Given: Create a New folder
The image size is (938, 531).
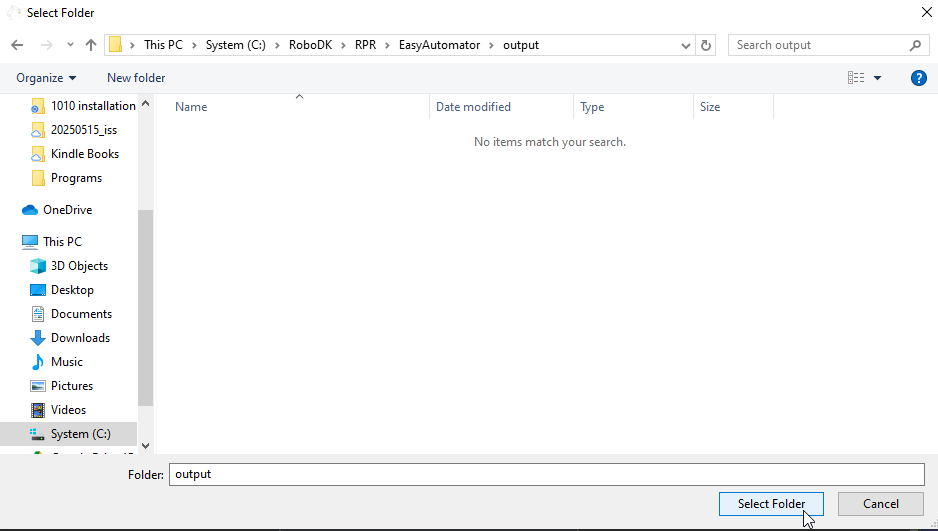Looking at the screenshot, I should (x=136, y=78).
